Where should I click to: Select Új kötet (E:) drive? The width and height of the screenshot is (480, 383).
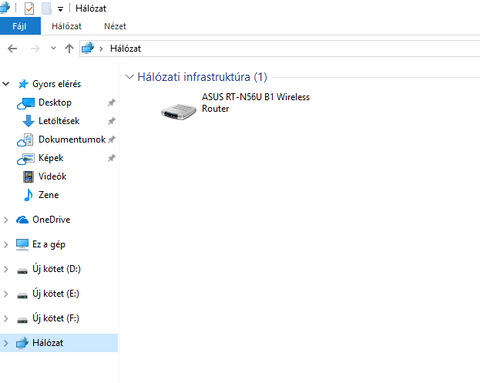click(x=56, y=294)
